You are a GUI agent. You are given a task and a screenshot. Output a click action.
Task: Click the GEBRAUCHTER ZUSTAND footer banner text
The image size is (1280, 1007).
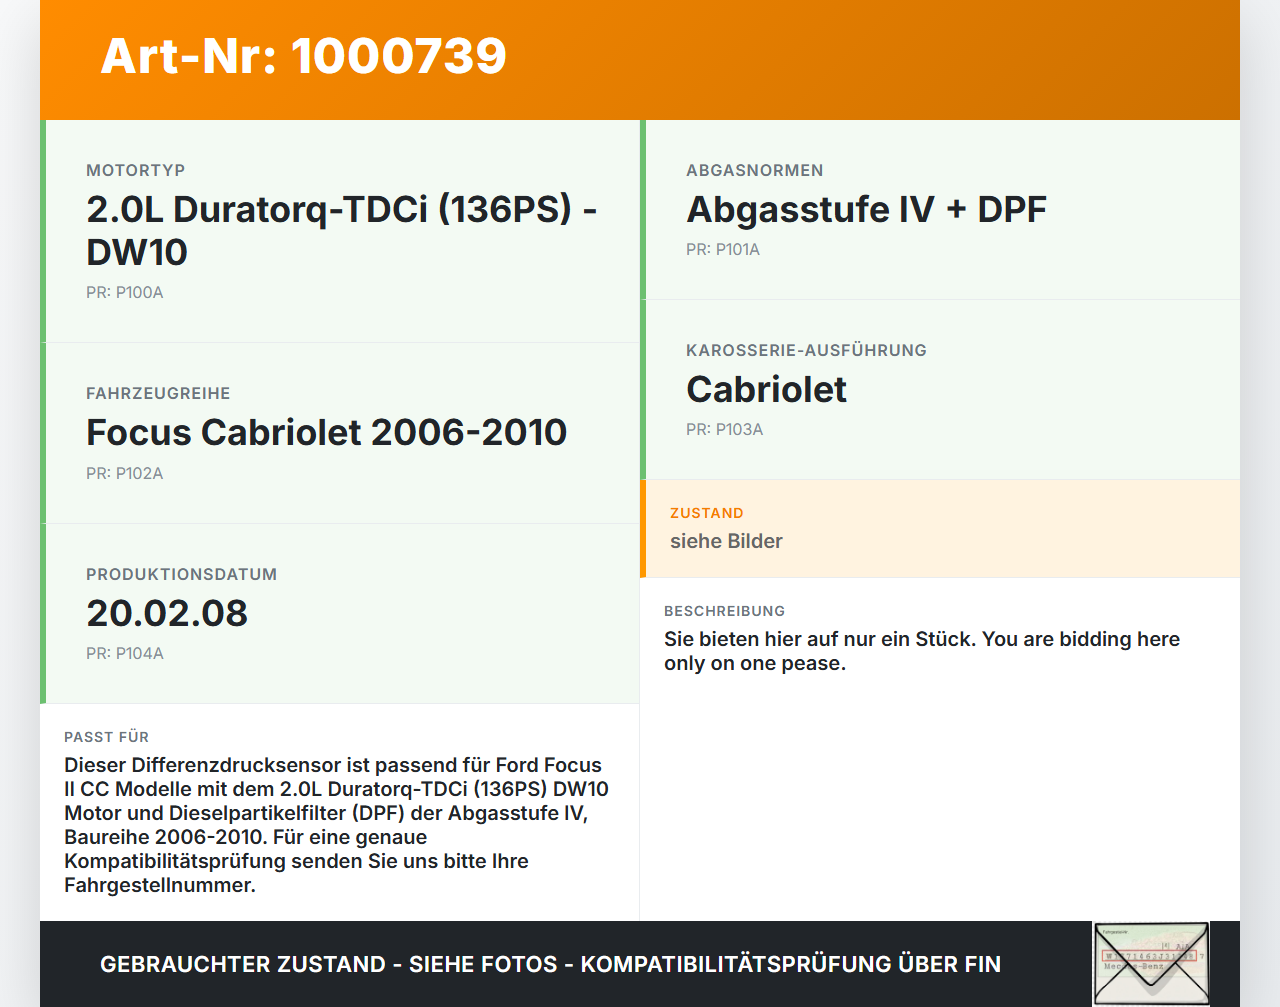point(550,964)
